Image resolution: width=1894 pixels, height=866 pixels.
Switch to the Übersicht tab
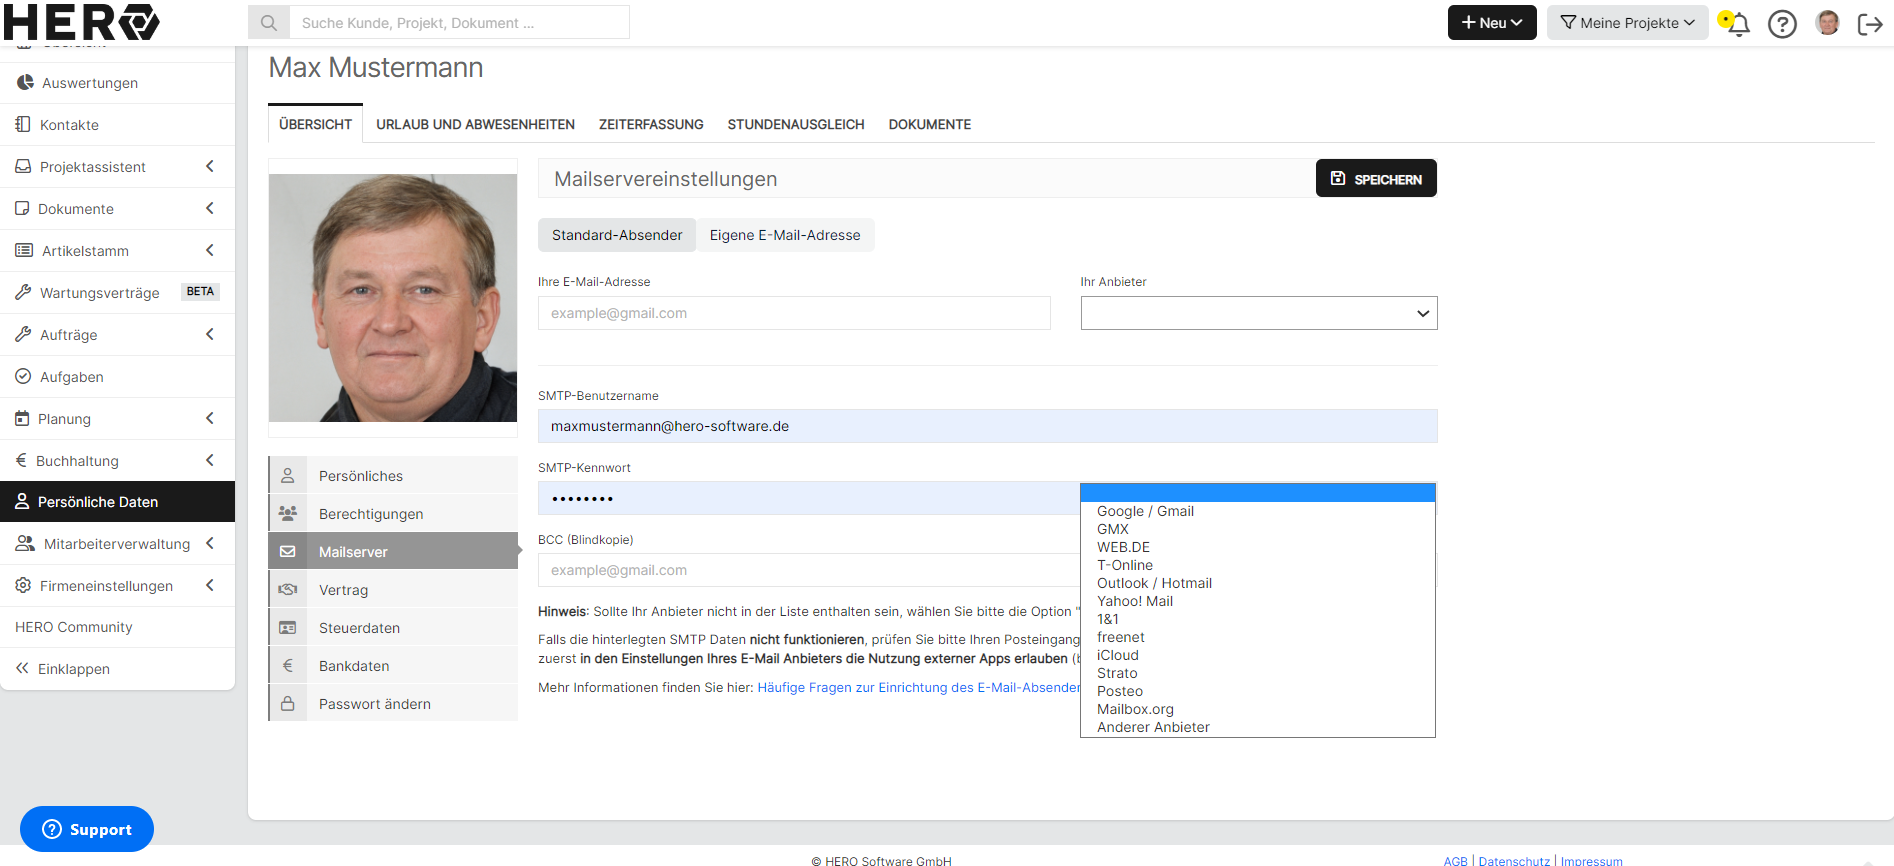pyautogui.click(x=315, y=124)
